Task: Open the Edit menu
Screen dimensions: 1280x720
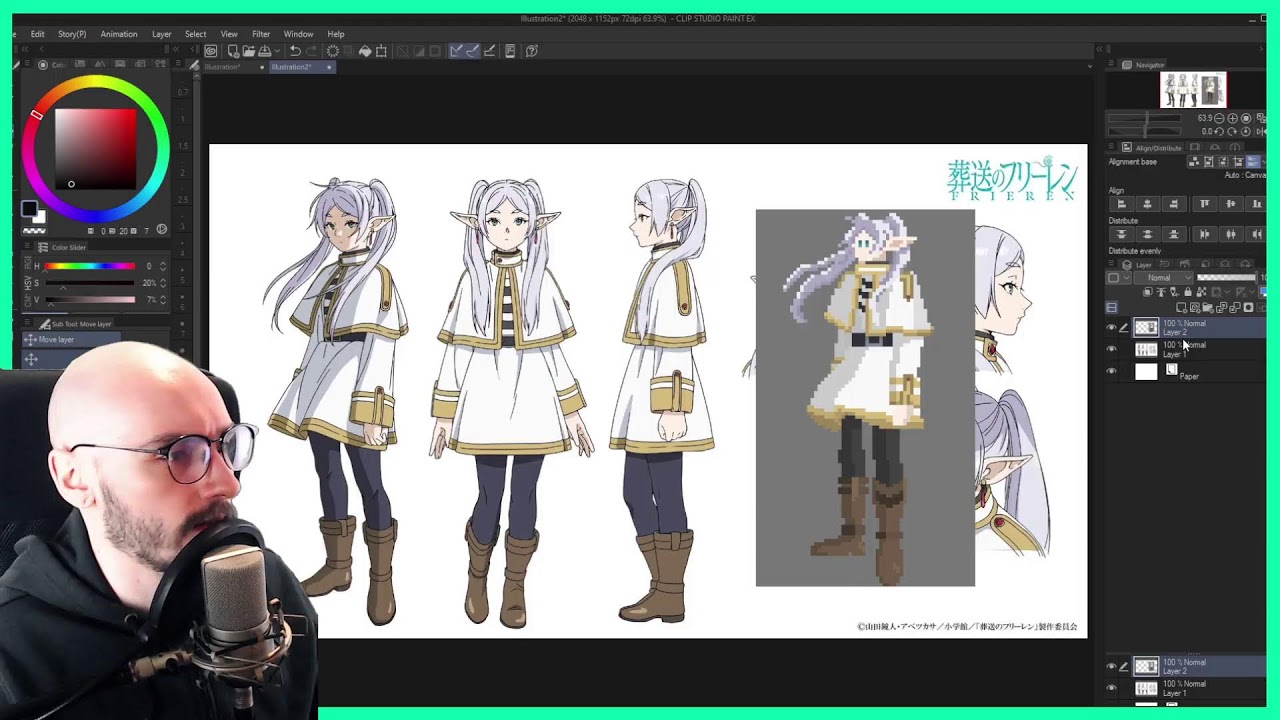Action: click(37, 34)
